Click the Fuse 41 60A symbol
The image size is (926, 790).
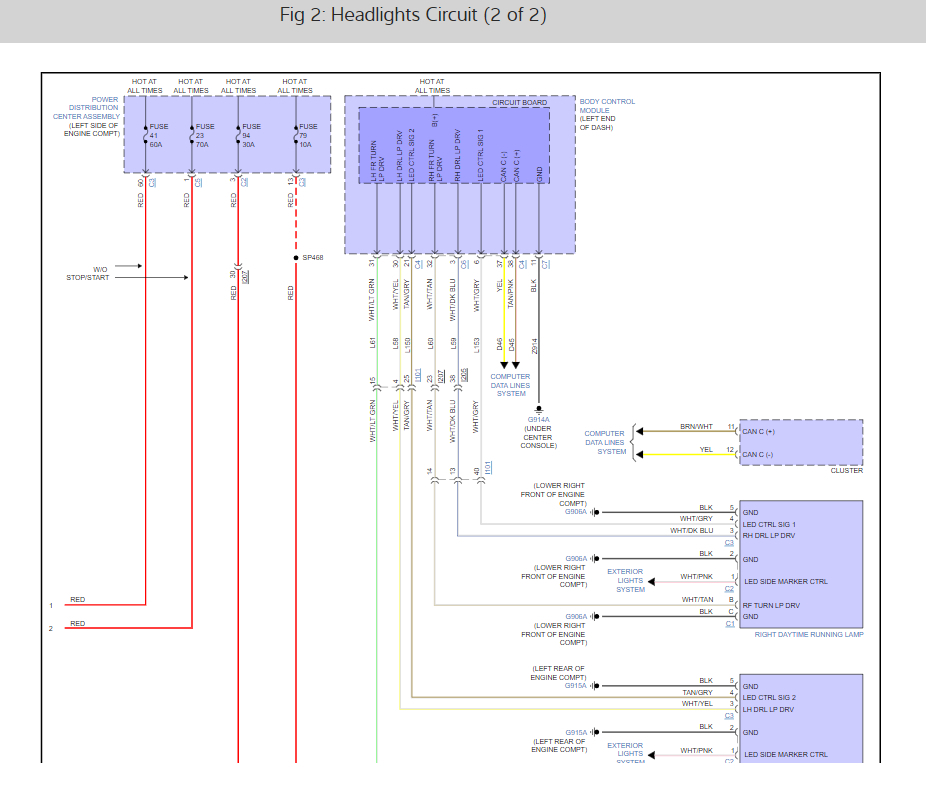pos(146,135)
